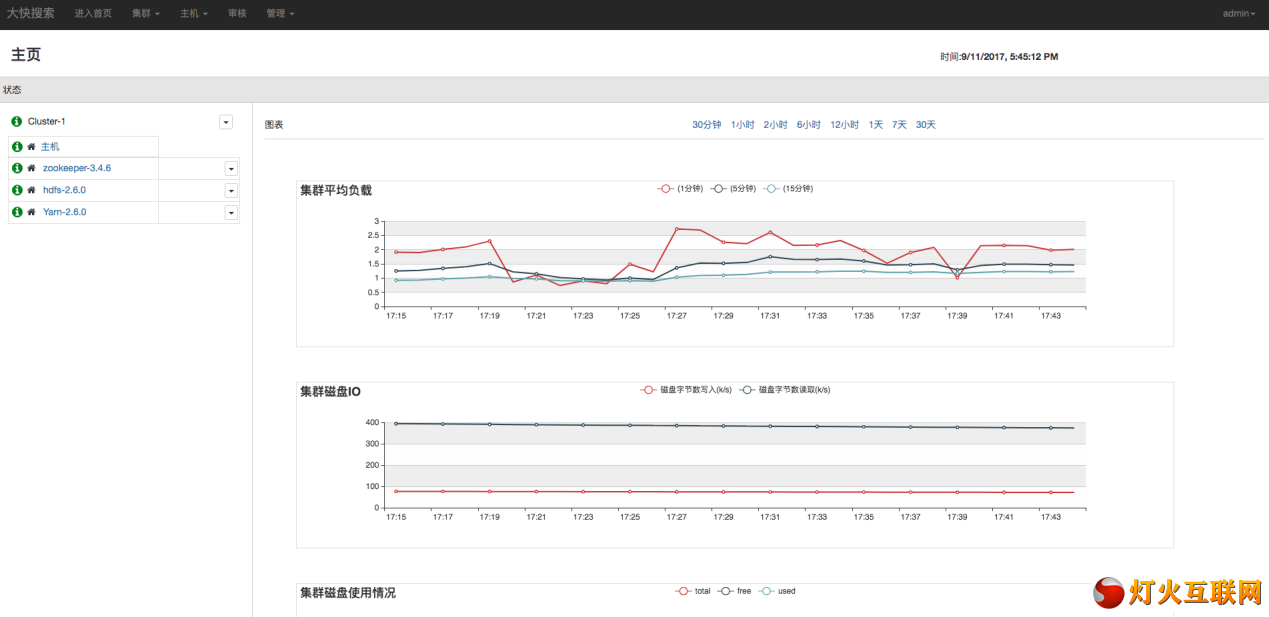Open the admin user menu

coord(1239,14)
